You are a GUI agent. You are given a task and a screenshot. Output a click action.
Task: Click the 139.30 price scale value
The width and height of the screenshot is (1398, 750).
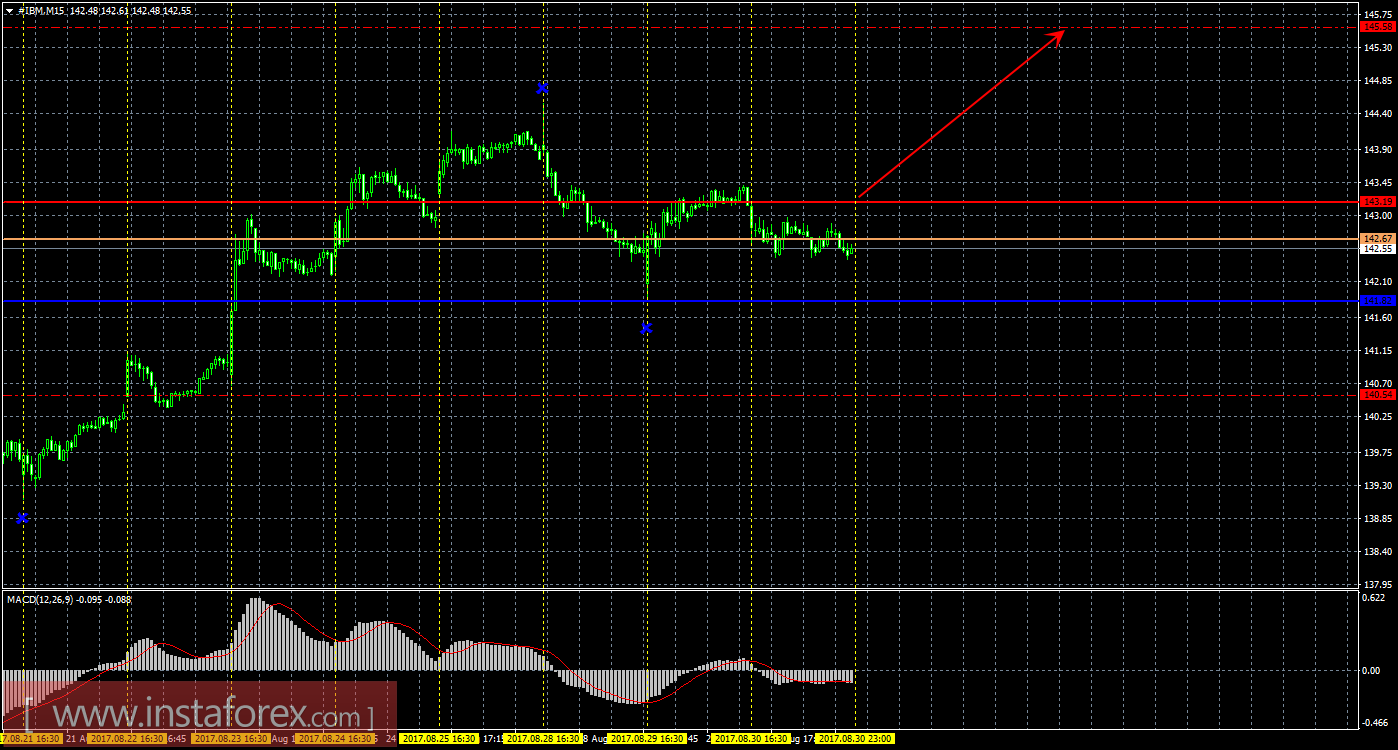click(1376, 486)
